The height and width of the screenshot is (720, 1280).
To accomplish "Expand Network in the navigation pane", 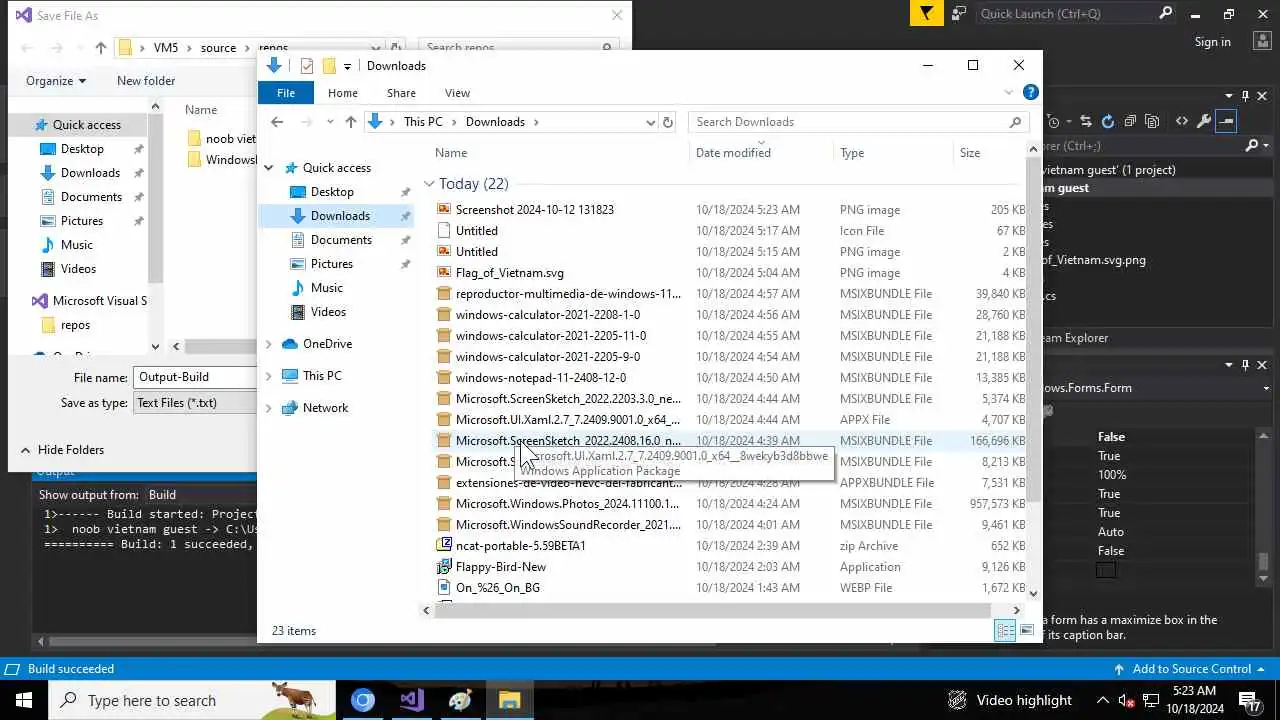I will coord(269,408).
